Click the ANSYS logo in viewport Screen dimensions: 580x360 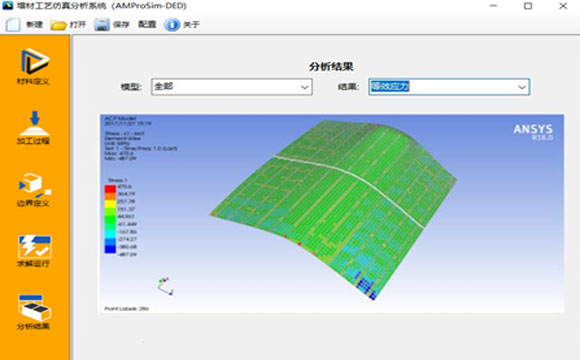point(533,132)
